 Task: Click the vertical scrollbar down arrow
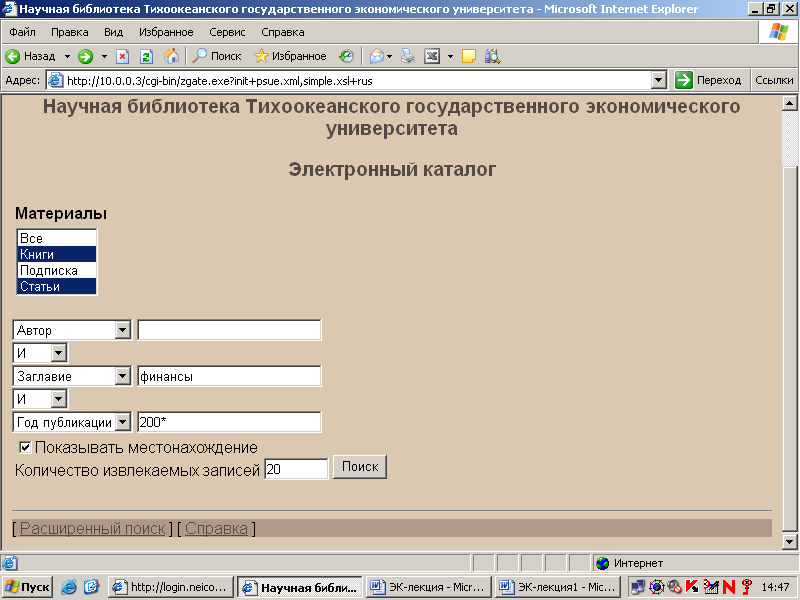click(789, 542)
